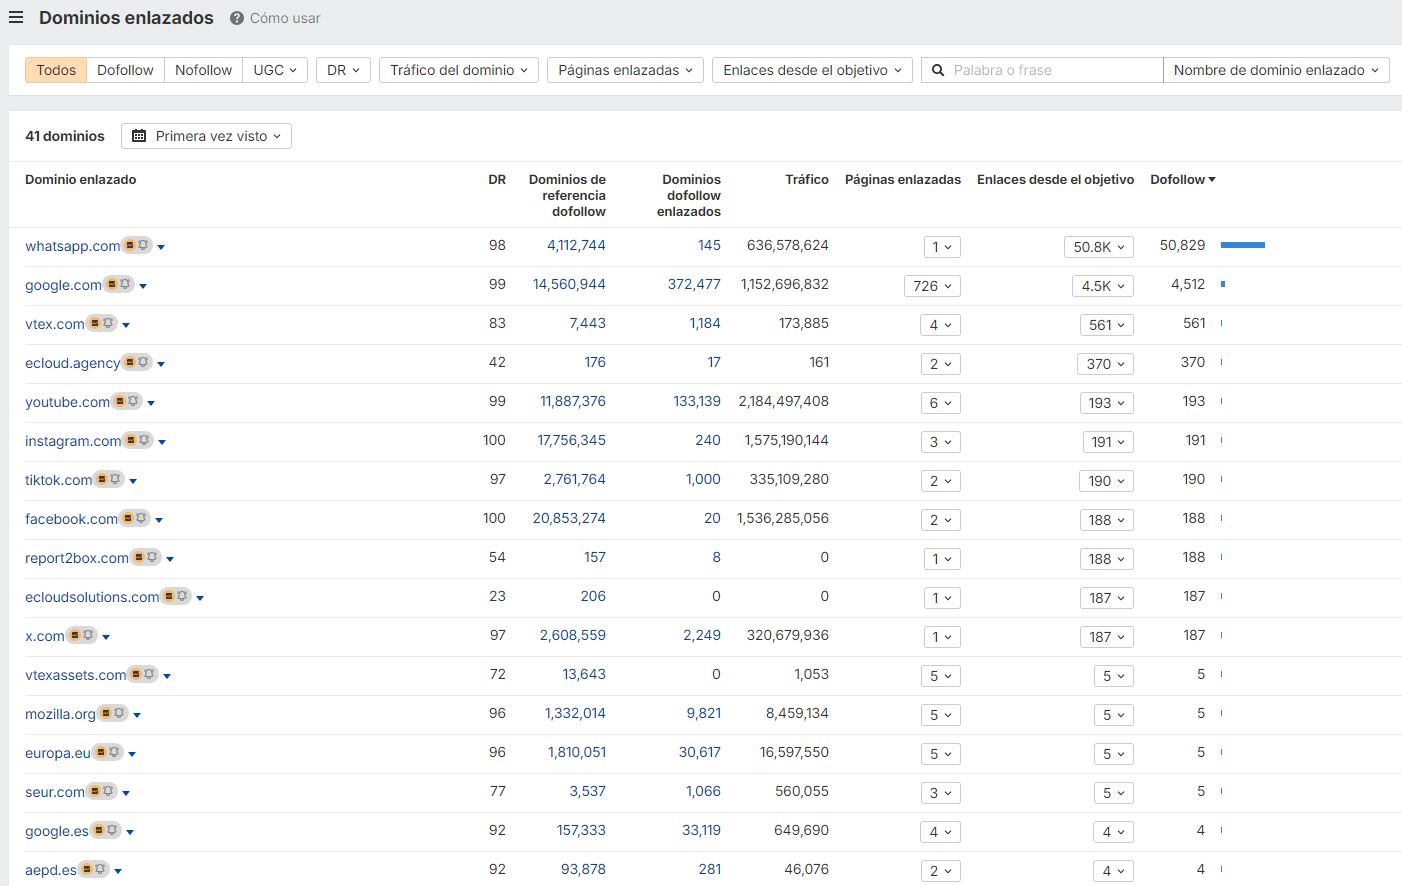Screen dimensions: 1402x886
Task: Open the "Tráfico del dominio" dropdown
Action: (x=458, y=70)
